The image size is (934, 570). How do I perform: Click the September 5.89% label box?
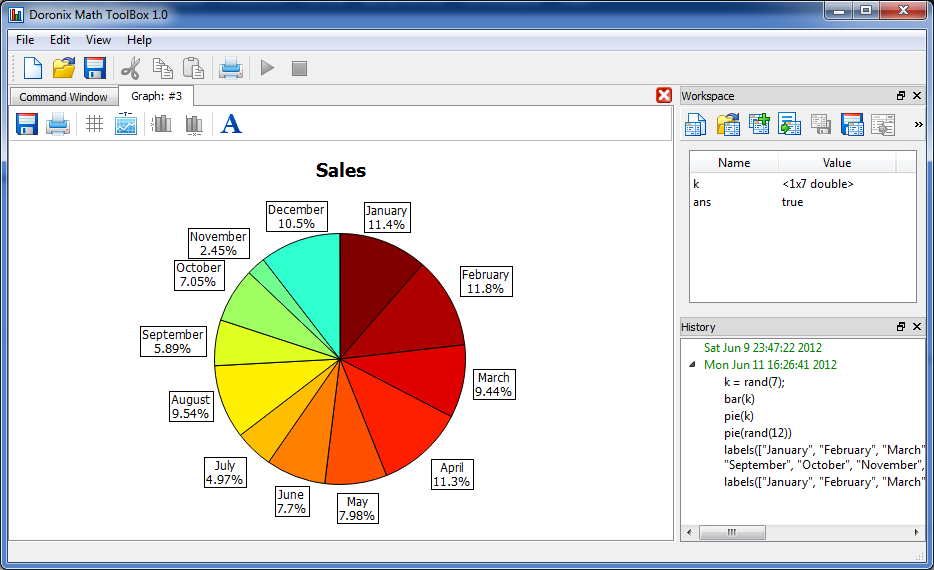point(173,341)
